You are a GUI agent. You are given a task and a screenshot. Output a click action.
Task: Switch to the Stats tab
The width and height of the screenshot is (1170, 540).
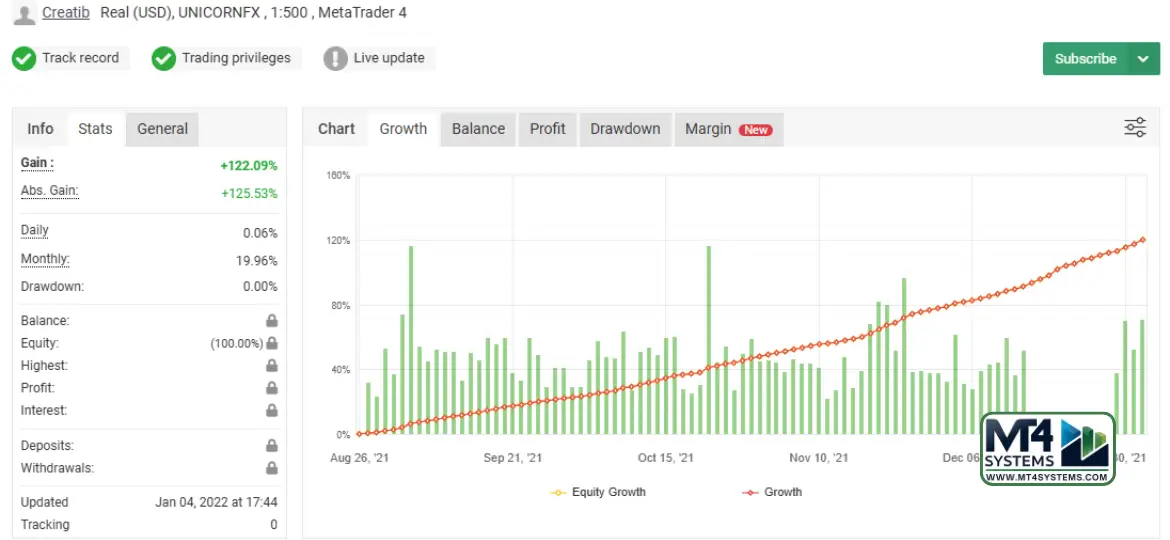coord(95,129)
